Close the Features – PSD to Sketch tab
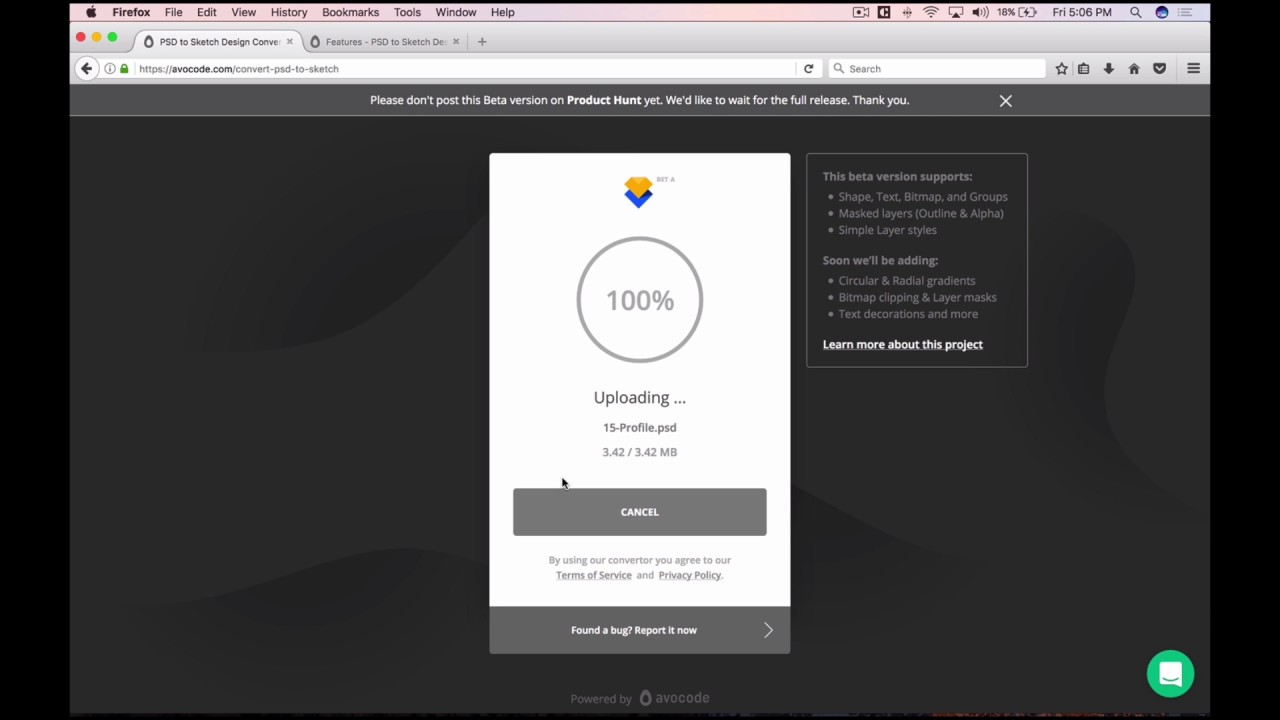This screenshot has width=1280, height=720. click(456, 42)
